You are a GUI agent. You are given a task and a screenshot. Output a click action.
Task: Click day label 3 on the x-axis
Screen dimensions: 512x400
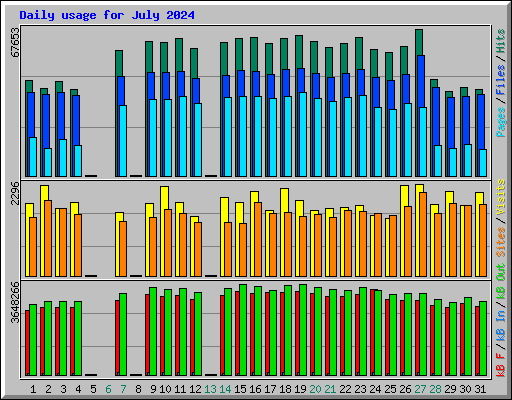[63, 389]
